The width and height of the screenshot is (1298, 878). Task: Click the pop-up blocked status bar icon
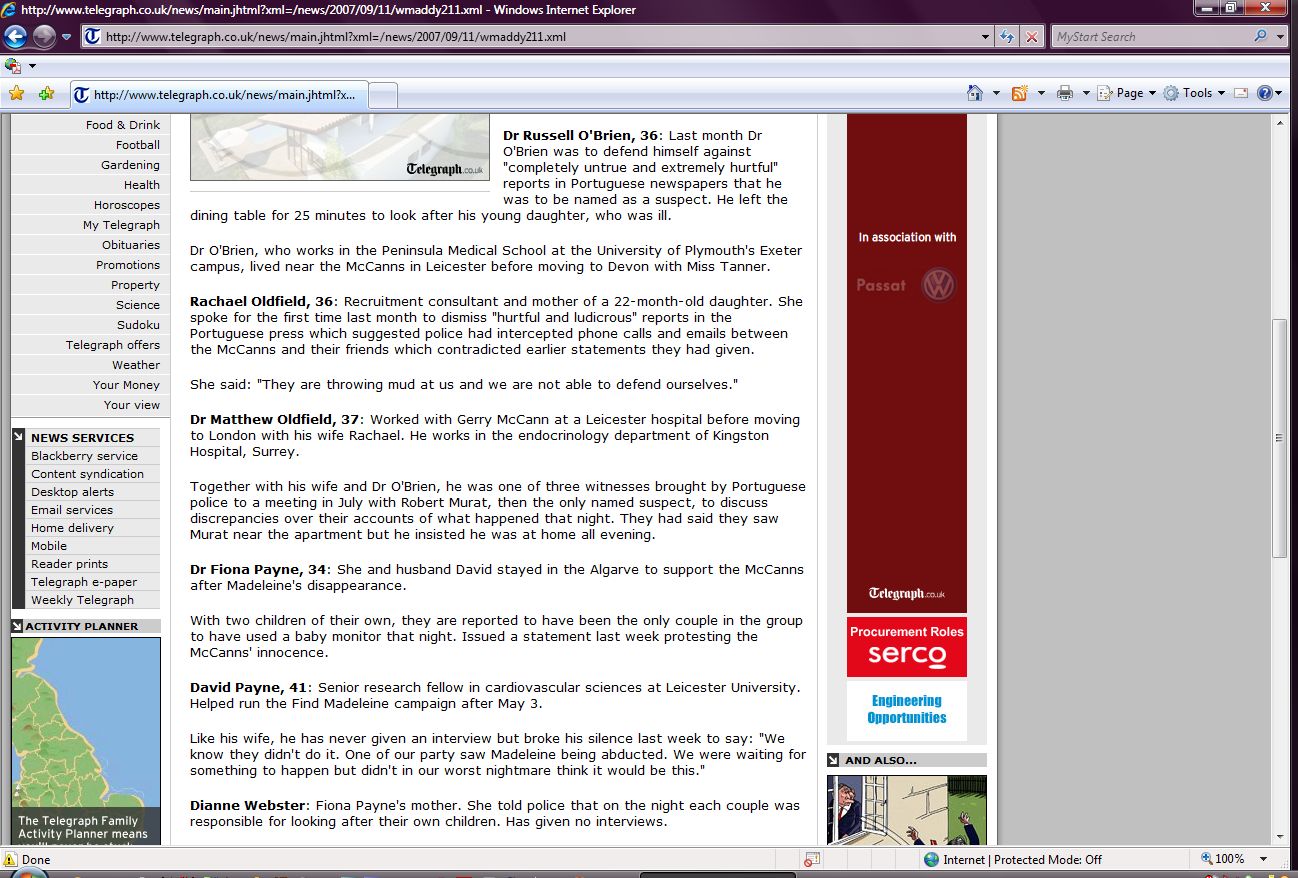coord(811,859)
